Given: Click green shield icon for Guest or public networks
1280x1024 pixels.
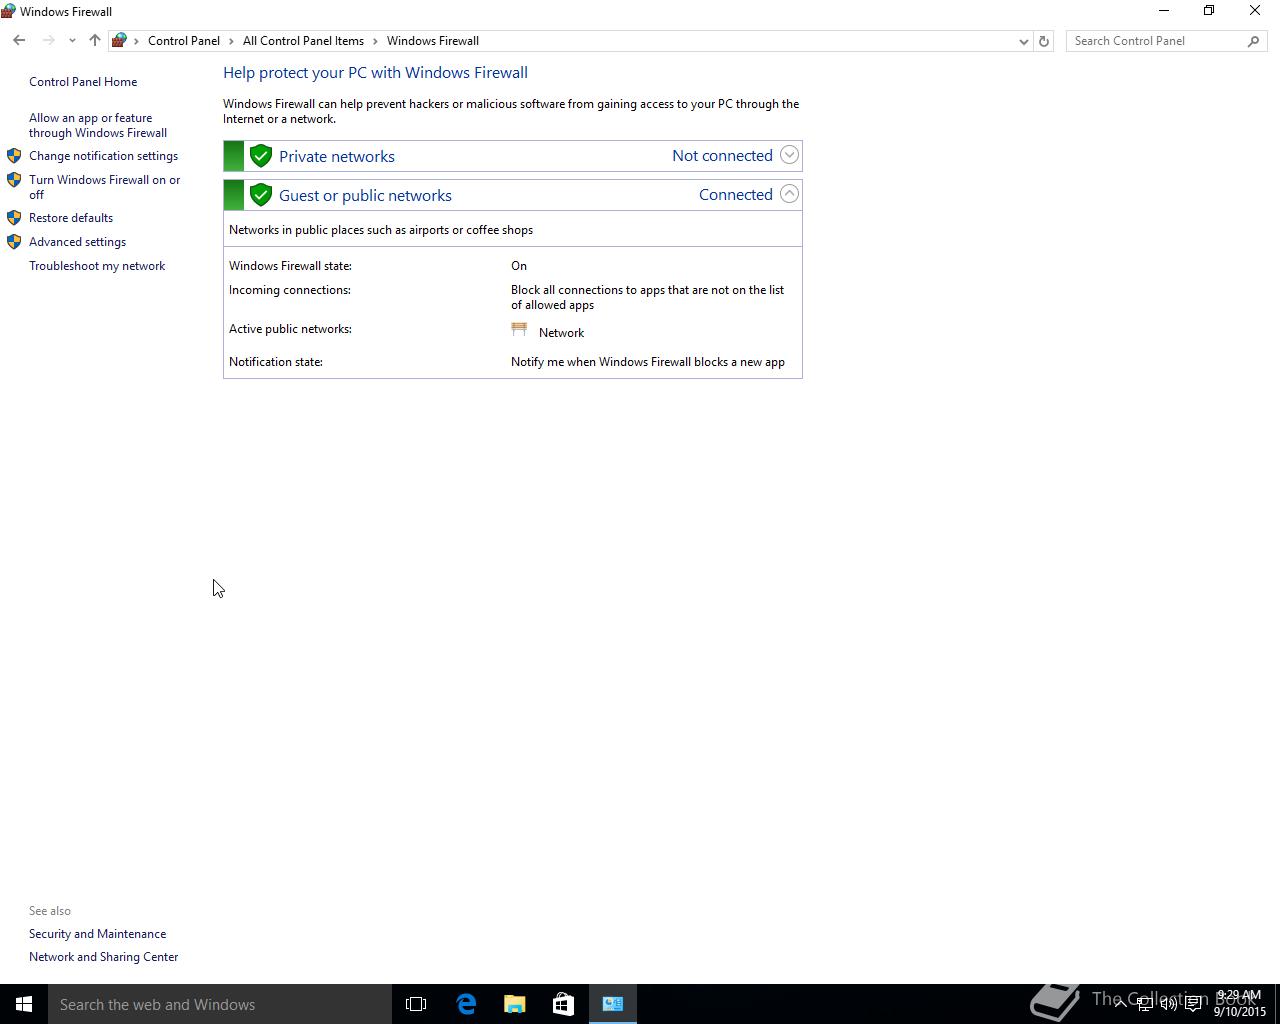Looking at the screenshot, I should (x=261, y=195).
